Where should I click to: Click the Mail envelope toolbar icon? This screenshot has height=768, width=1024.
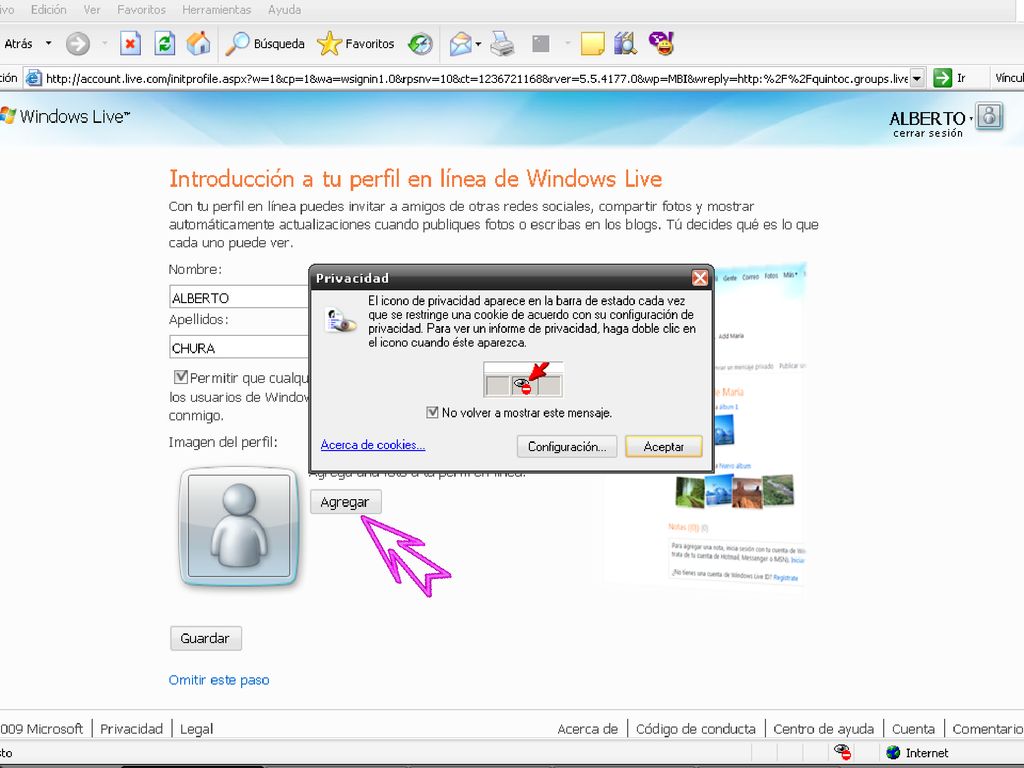click(460, 44)
